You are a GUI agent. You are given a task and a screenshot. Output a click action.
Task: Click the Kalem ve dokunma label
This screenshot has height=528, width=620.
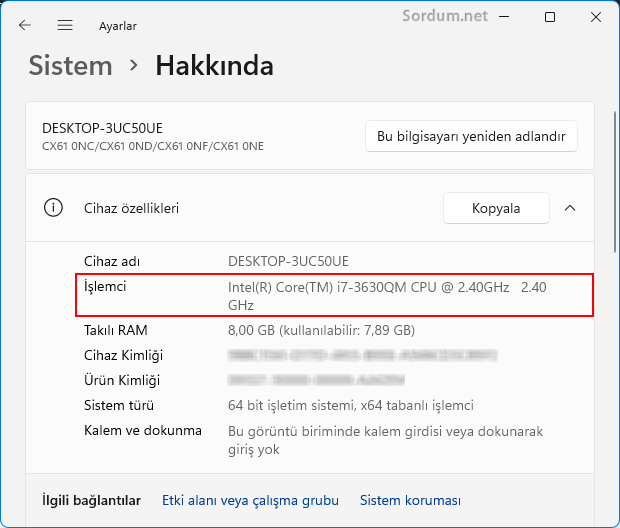point(143,430)
